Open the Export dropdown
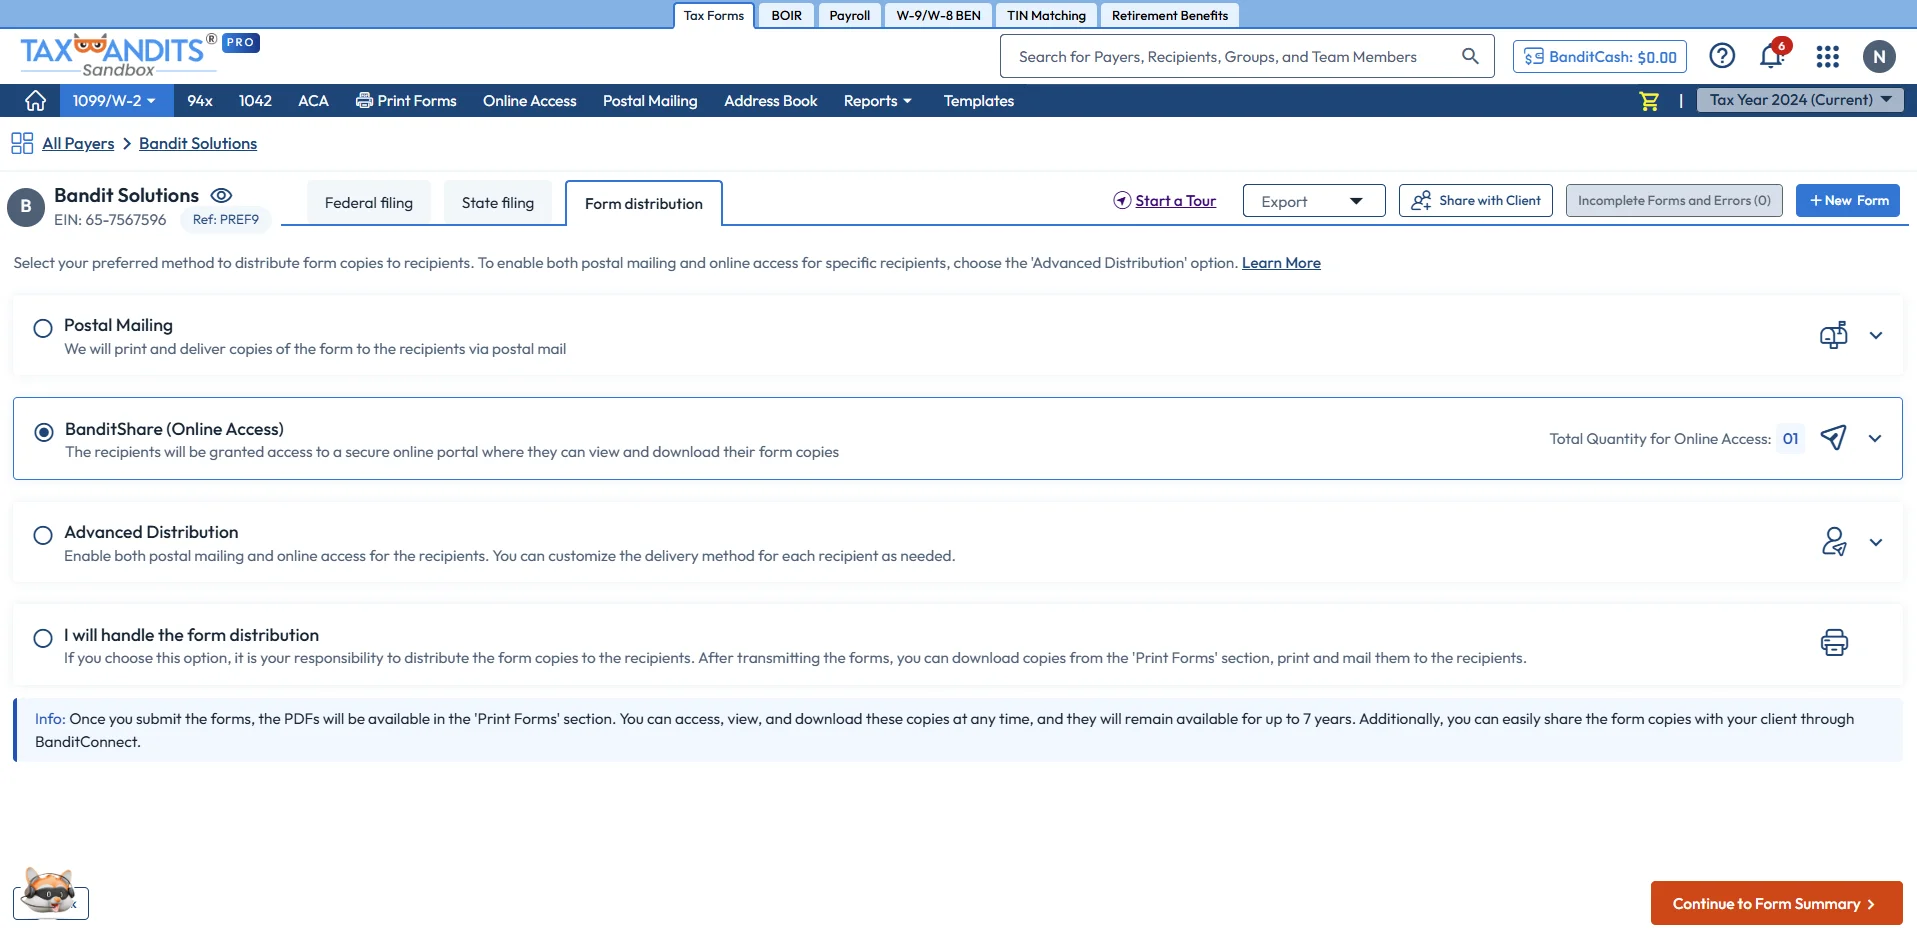The width and height of the screenshot is (1917, 941). click(1313, 201)
